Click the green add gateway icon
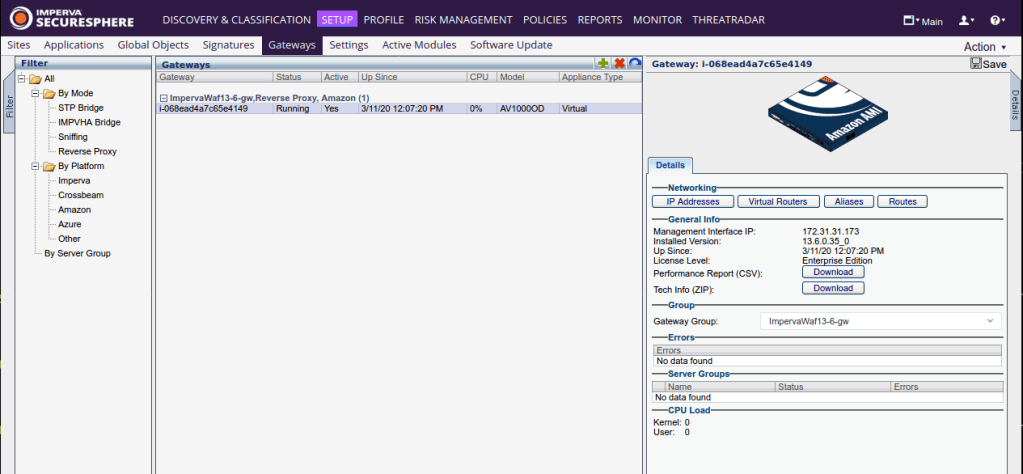 pos(603,63)
